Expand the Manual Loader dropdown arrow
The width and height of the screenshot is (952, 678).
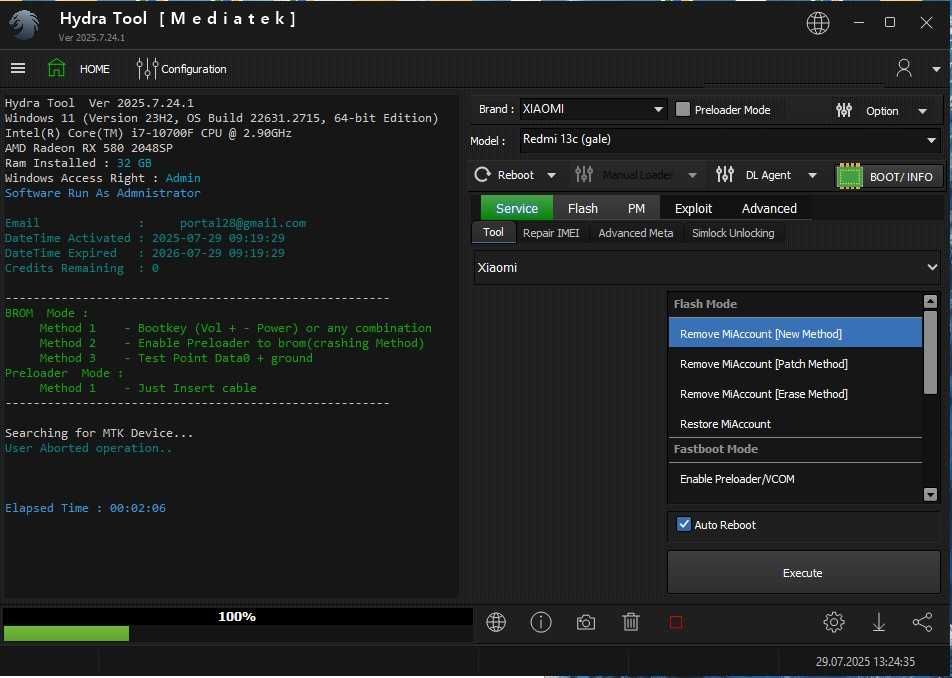tap(692, 175)
